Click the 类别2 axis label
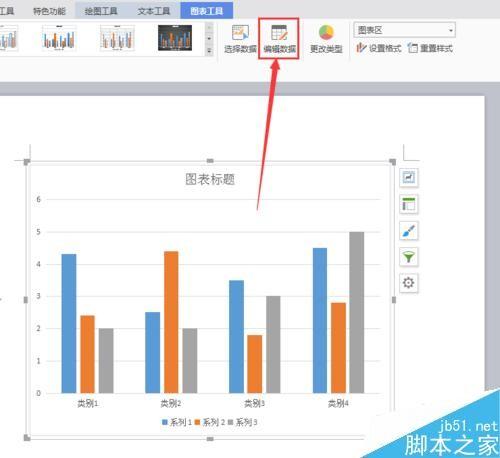The height and width of the screenshot is (458, 500). tap(171, 403)
